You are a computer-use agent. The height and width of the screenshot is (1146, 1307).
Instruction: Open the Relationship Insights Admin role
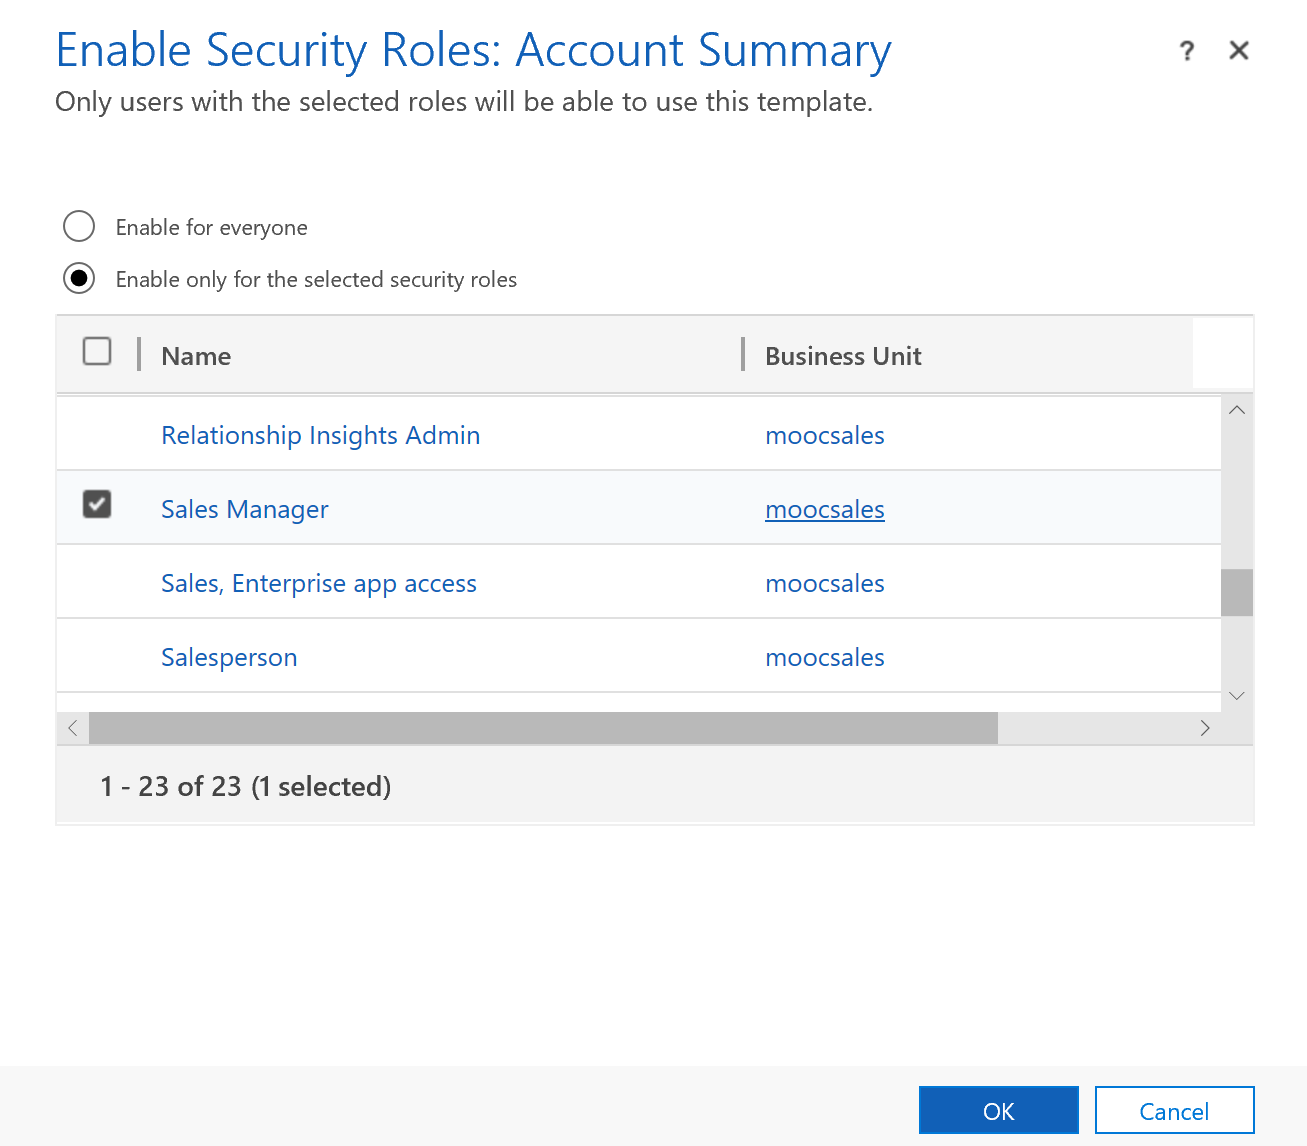click(x=320, y=435)
